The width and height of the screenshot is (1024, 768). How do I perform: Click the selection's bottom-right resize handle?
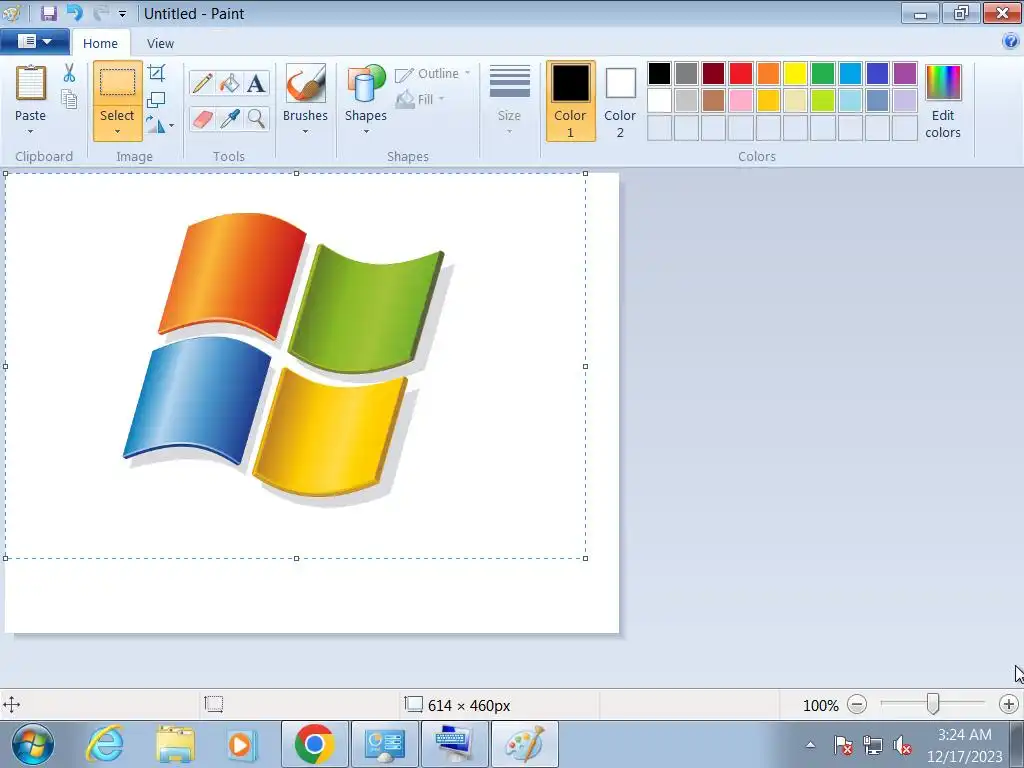(x=585, y=558)
